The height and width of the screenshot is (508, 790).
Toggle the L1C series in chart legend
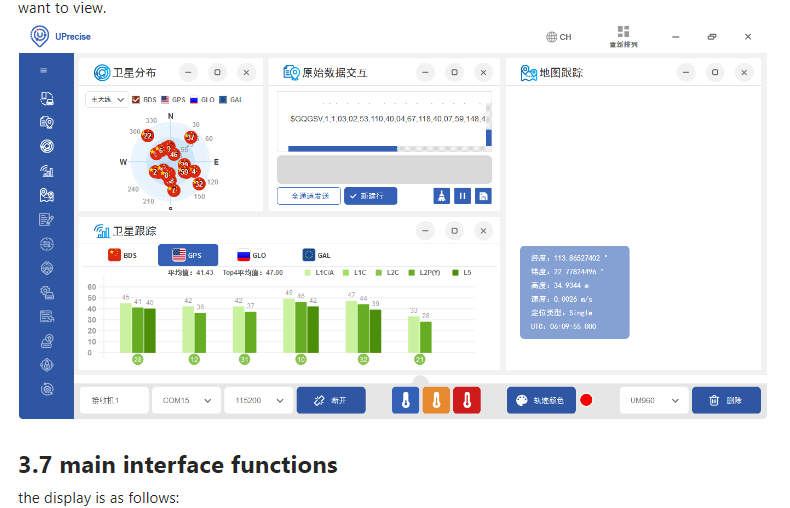[354, 273]
